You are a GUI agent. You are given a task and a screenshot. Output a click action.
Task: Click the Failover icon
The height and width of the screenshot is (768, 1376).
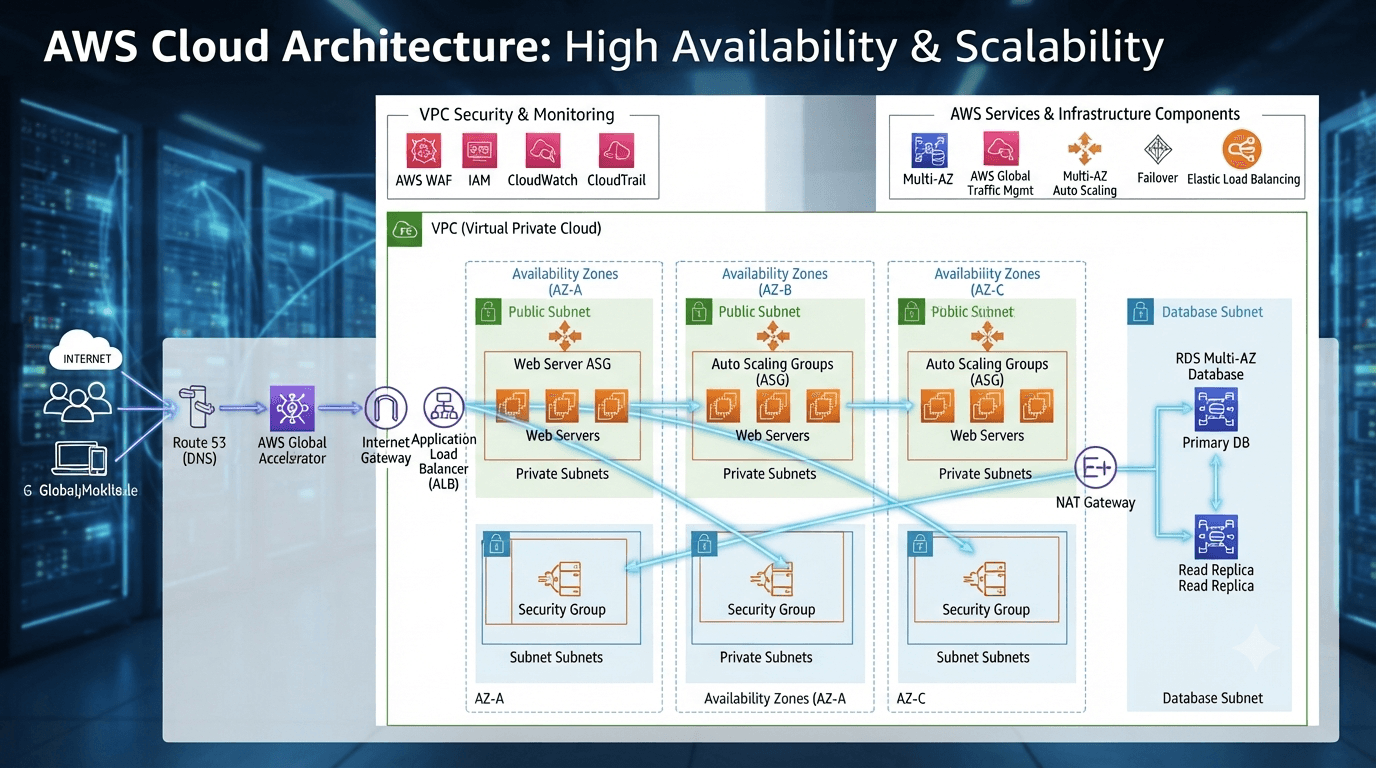click(1157, 151)
